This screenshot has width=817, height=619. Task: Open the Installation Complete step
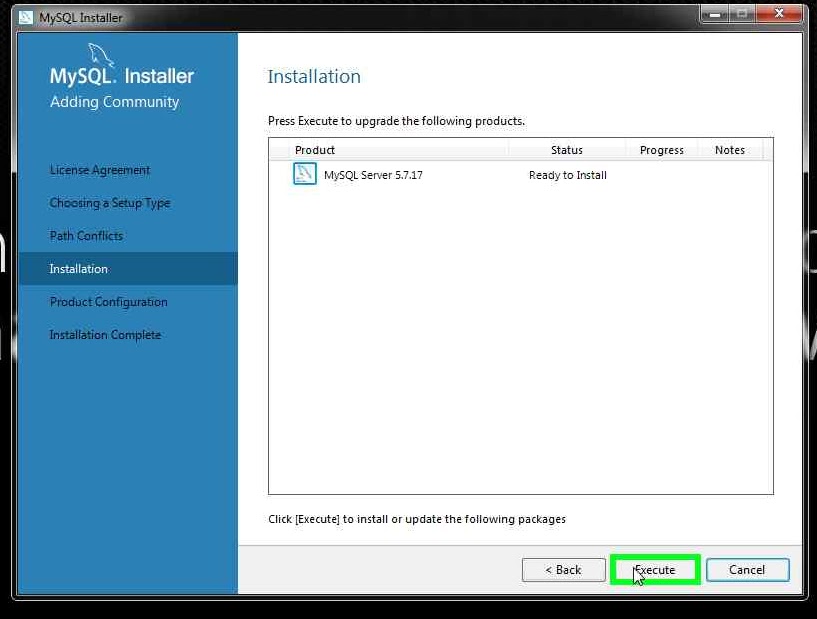[x=105, y=335]
